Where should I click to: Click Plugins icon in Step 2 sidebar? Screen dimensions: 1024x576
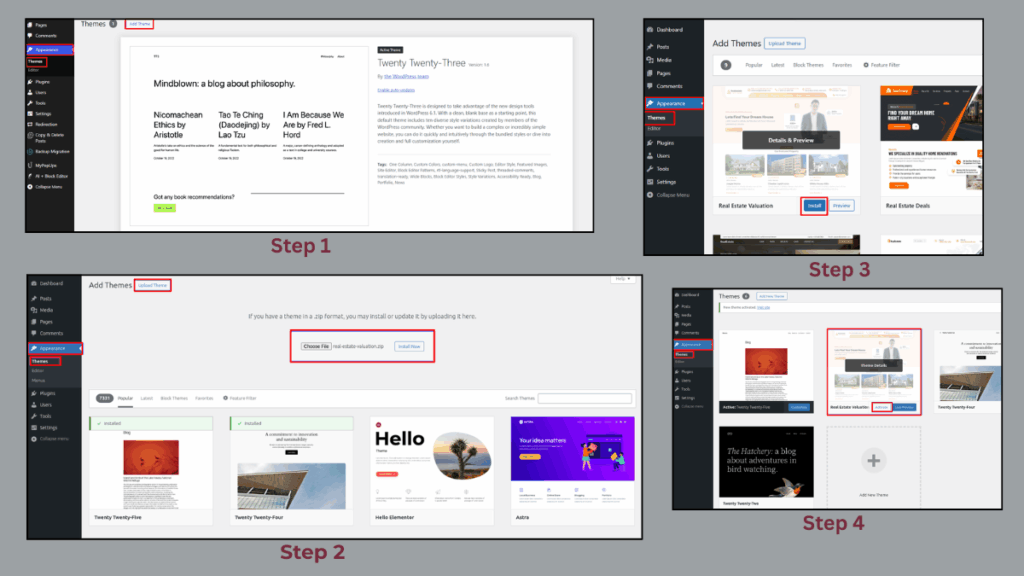[34, 394]
